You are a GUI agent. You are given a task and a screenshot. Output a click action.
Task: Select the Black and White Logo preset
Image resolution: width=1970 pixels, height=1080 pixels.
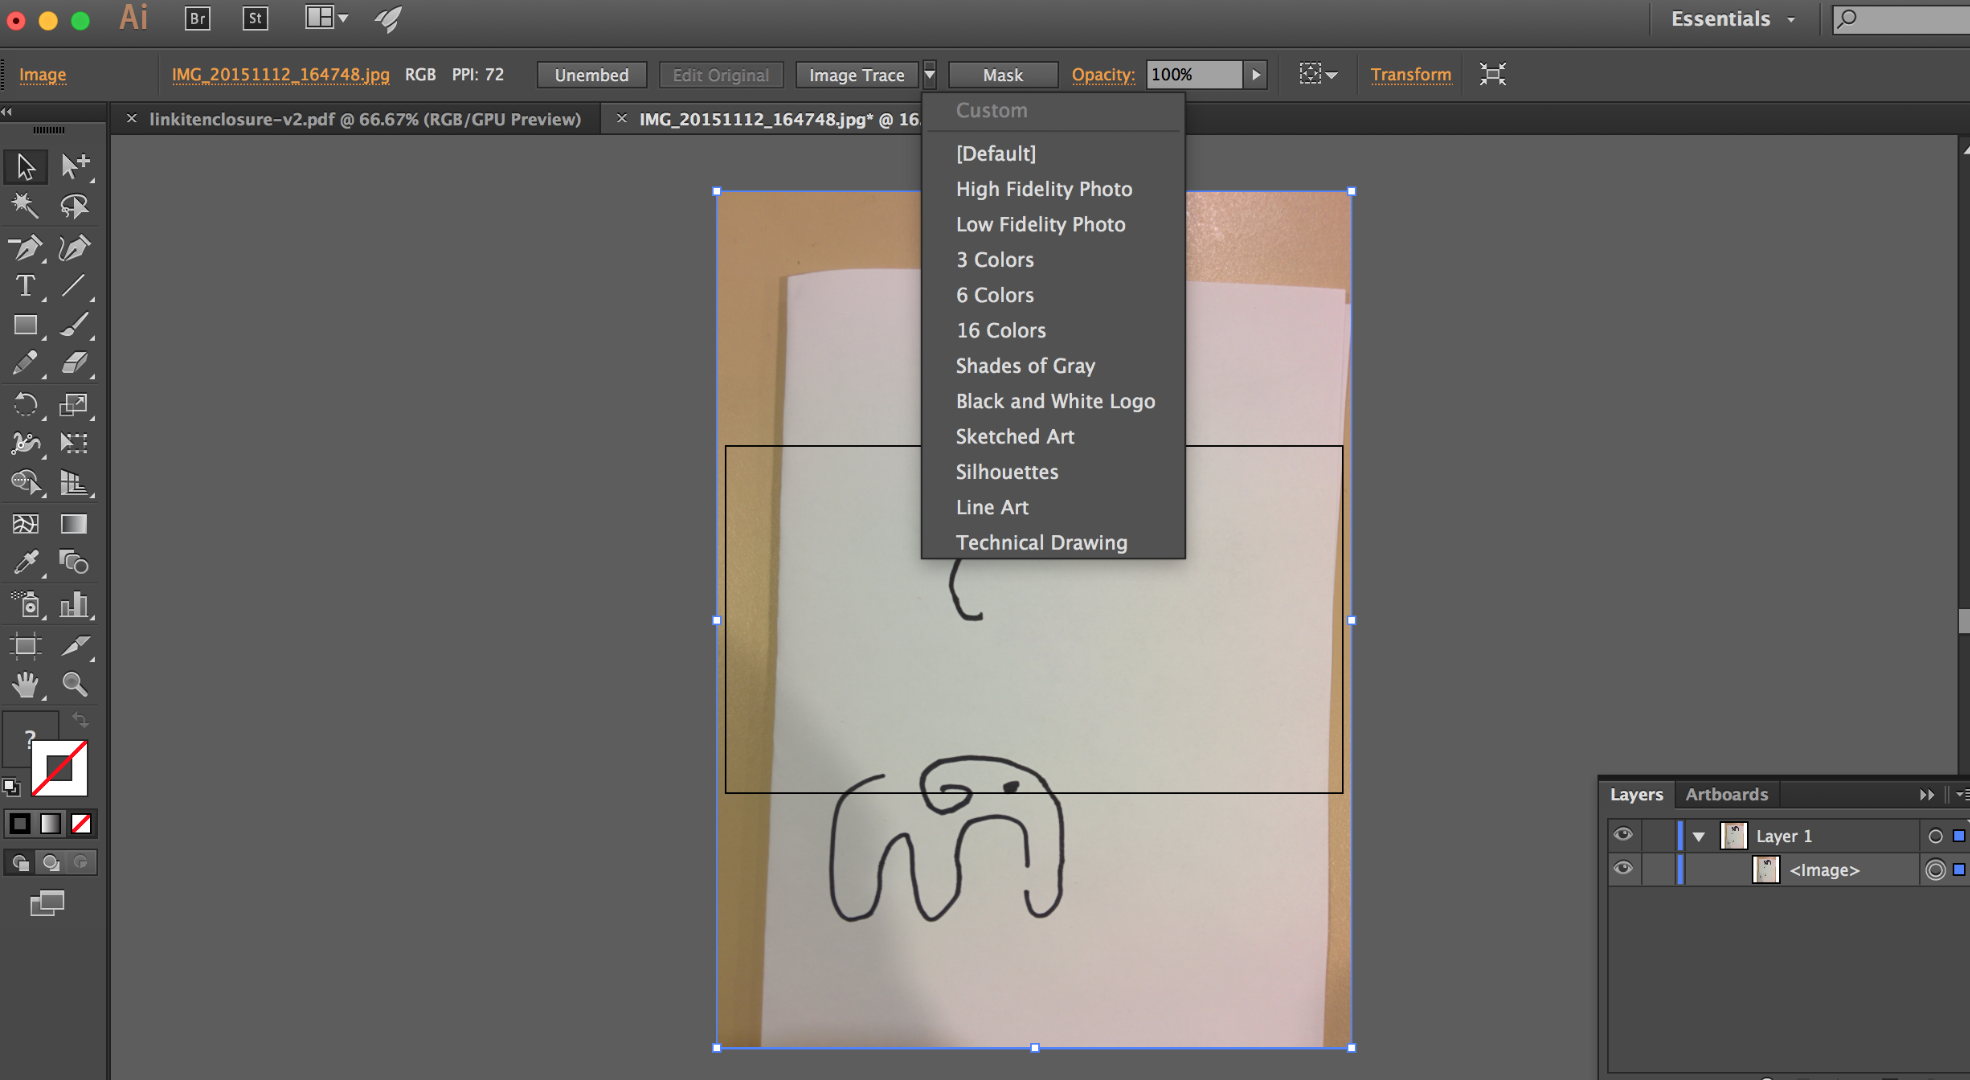tap(1055, 400)
